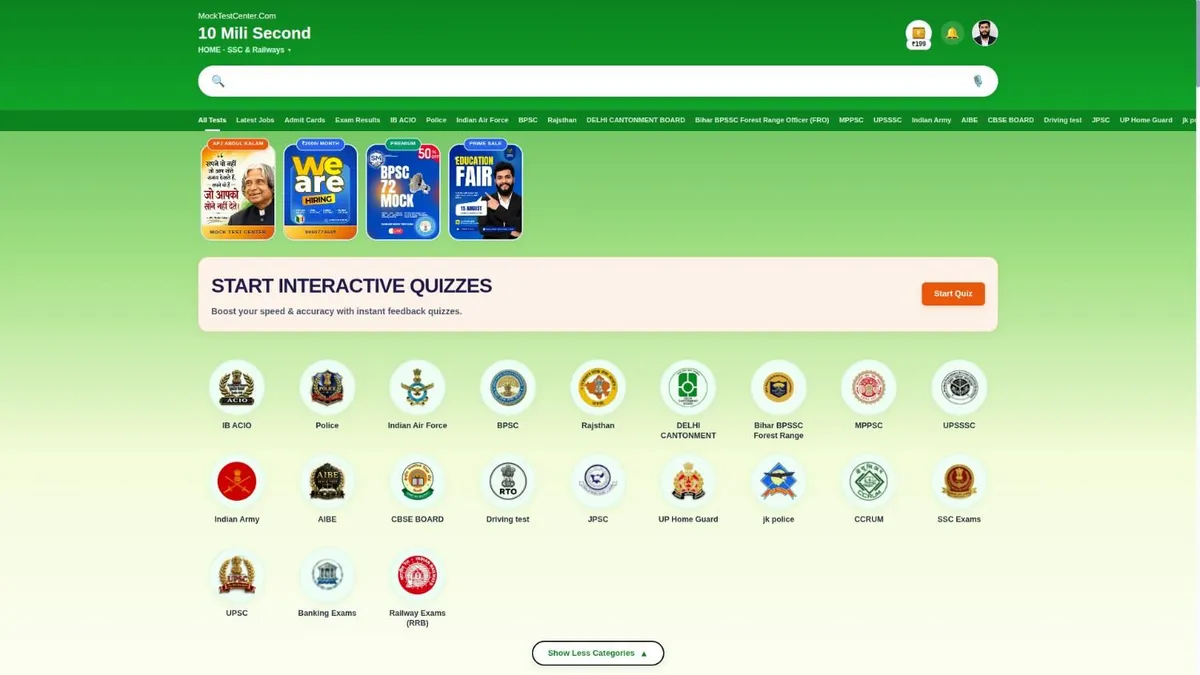Select the CCRUM category icon

point(869,482)
